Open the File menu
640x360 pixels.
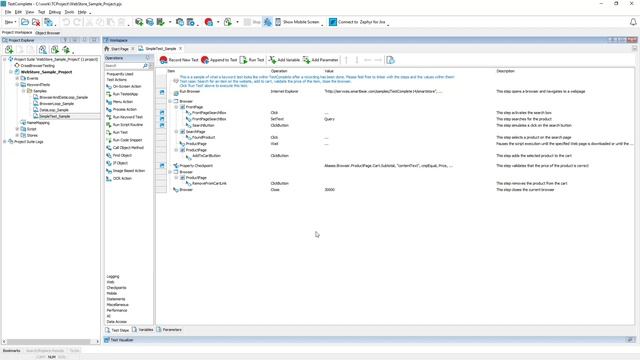[8, 12]
